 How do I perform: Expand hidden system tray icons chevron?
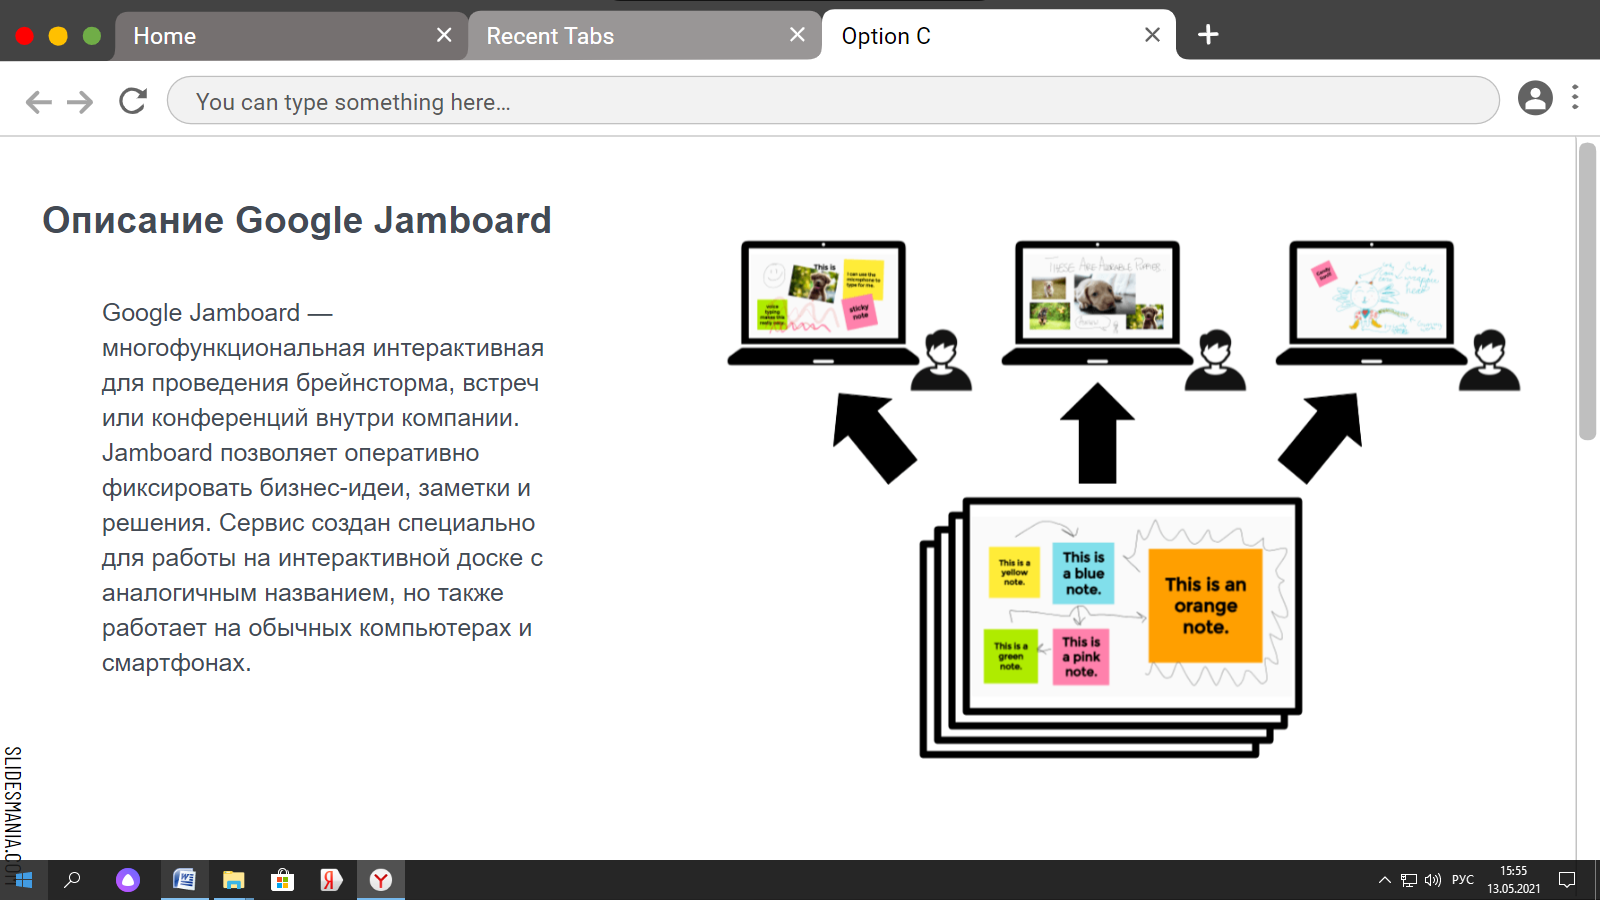pyautogui.click(x=1385, y=880)
